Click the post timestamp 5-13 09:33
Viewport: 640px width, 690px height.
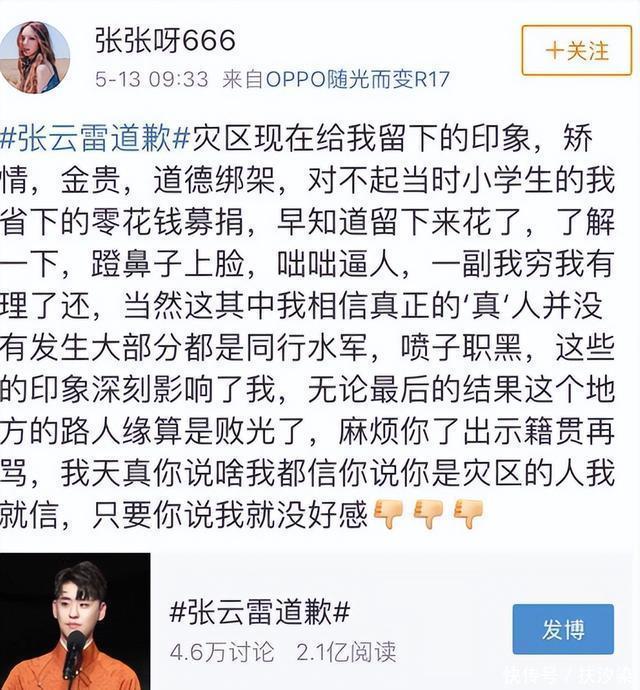tap(151, 80)
